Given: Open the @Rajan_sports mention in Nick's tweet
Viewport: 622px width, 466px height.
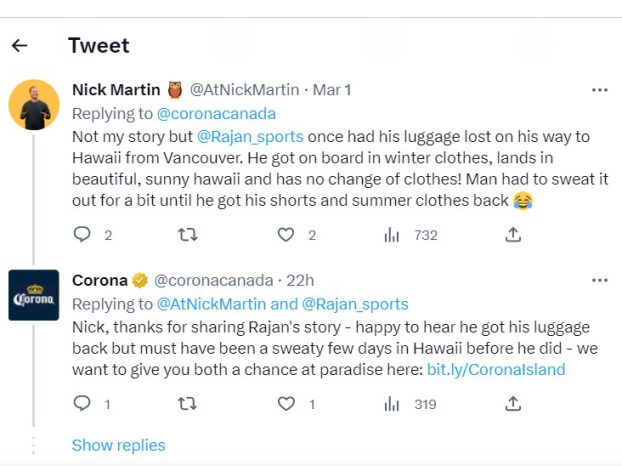Looking at the screenshot, I should (248, 136).
